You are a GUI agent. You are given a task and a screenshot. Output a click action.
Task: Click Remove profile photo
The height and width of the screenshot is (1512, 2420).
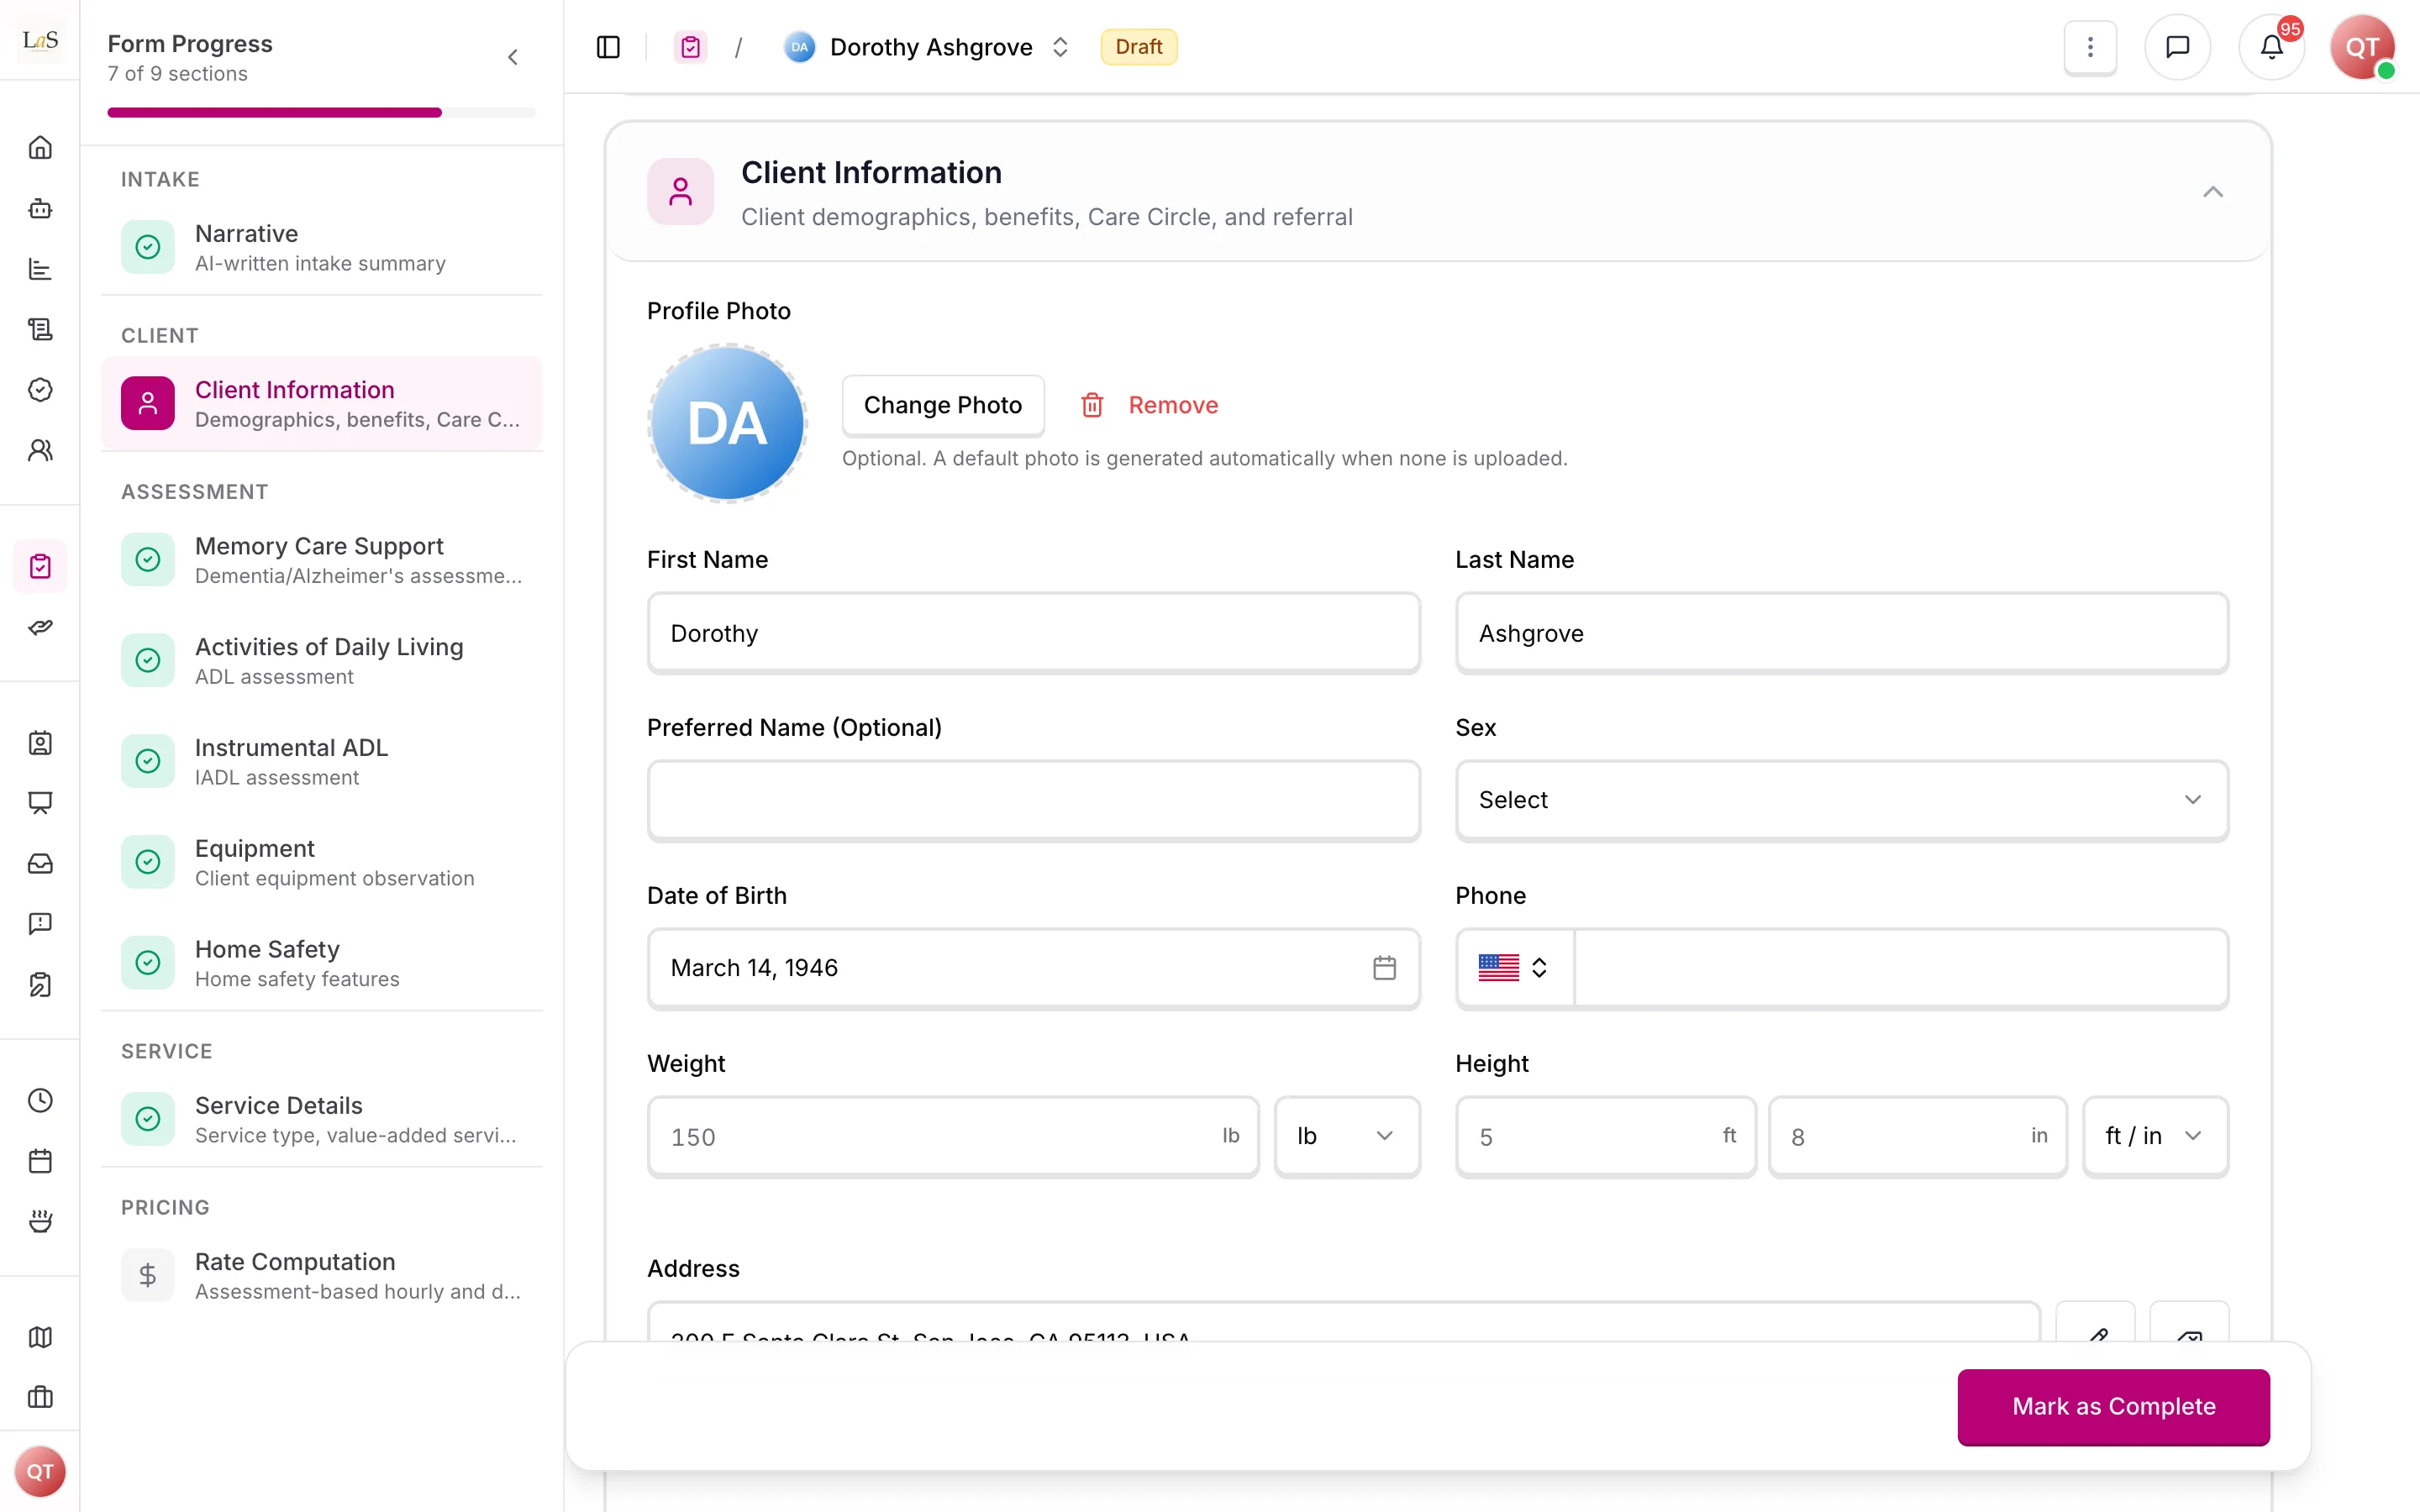(1149, 405)
